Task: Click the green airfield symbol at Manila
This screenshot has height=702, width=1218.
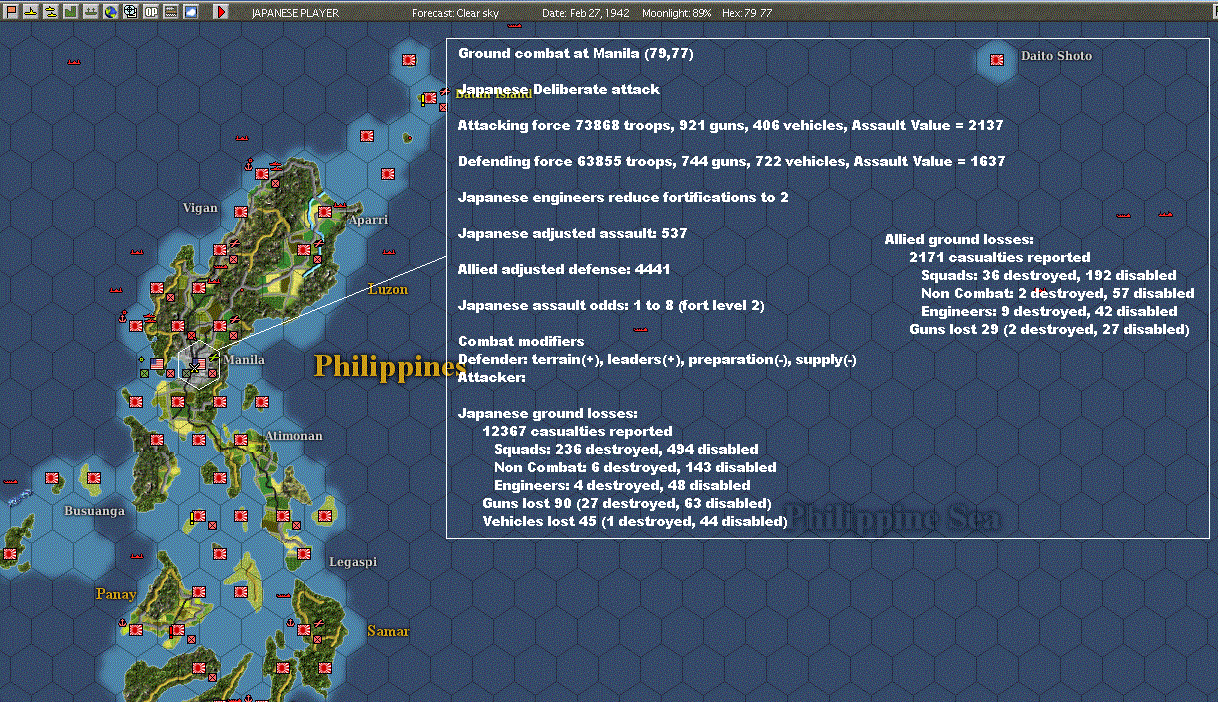Action: pos(214,357)
